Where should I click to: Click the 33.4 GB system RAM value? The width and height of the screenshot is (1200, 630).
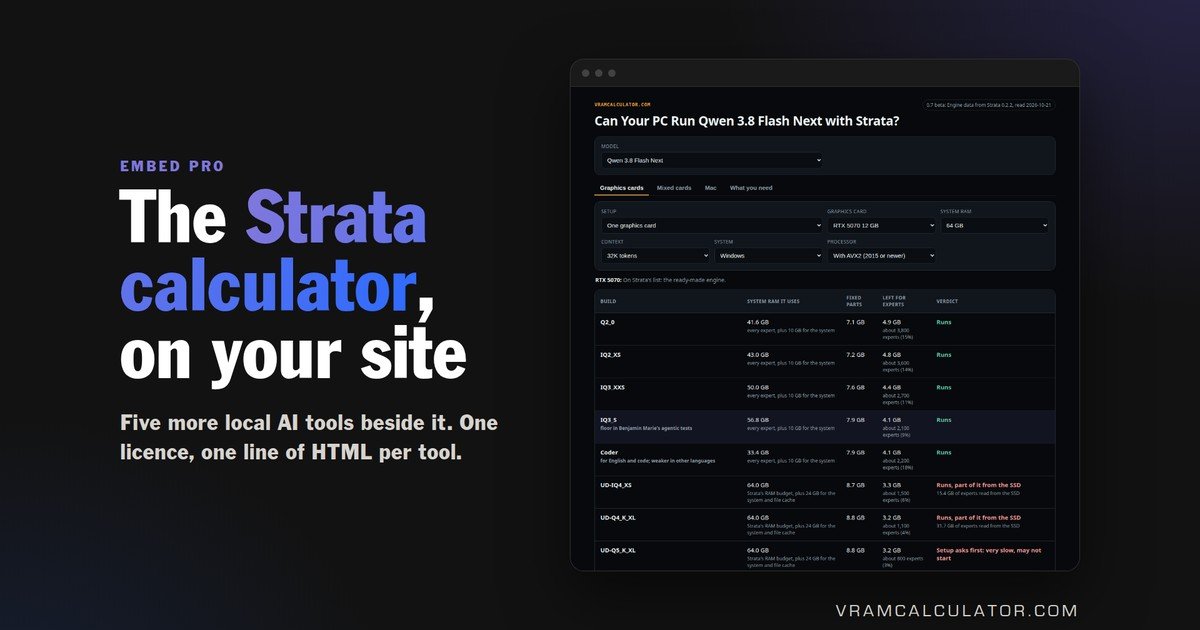point(758,452)
